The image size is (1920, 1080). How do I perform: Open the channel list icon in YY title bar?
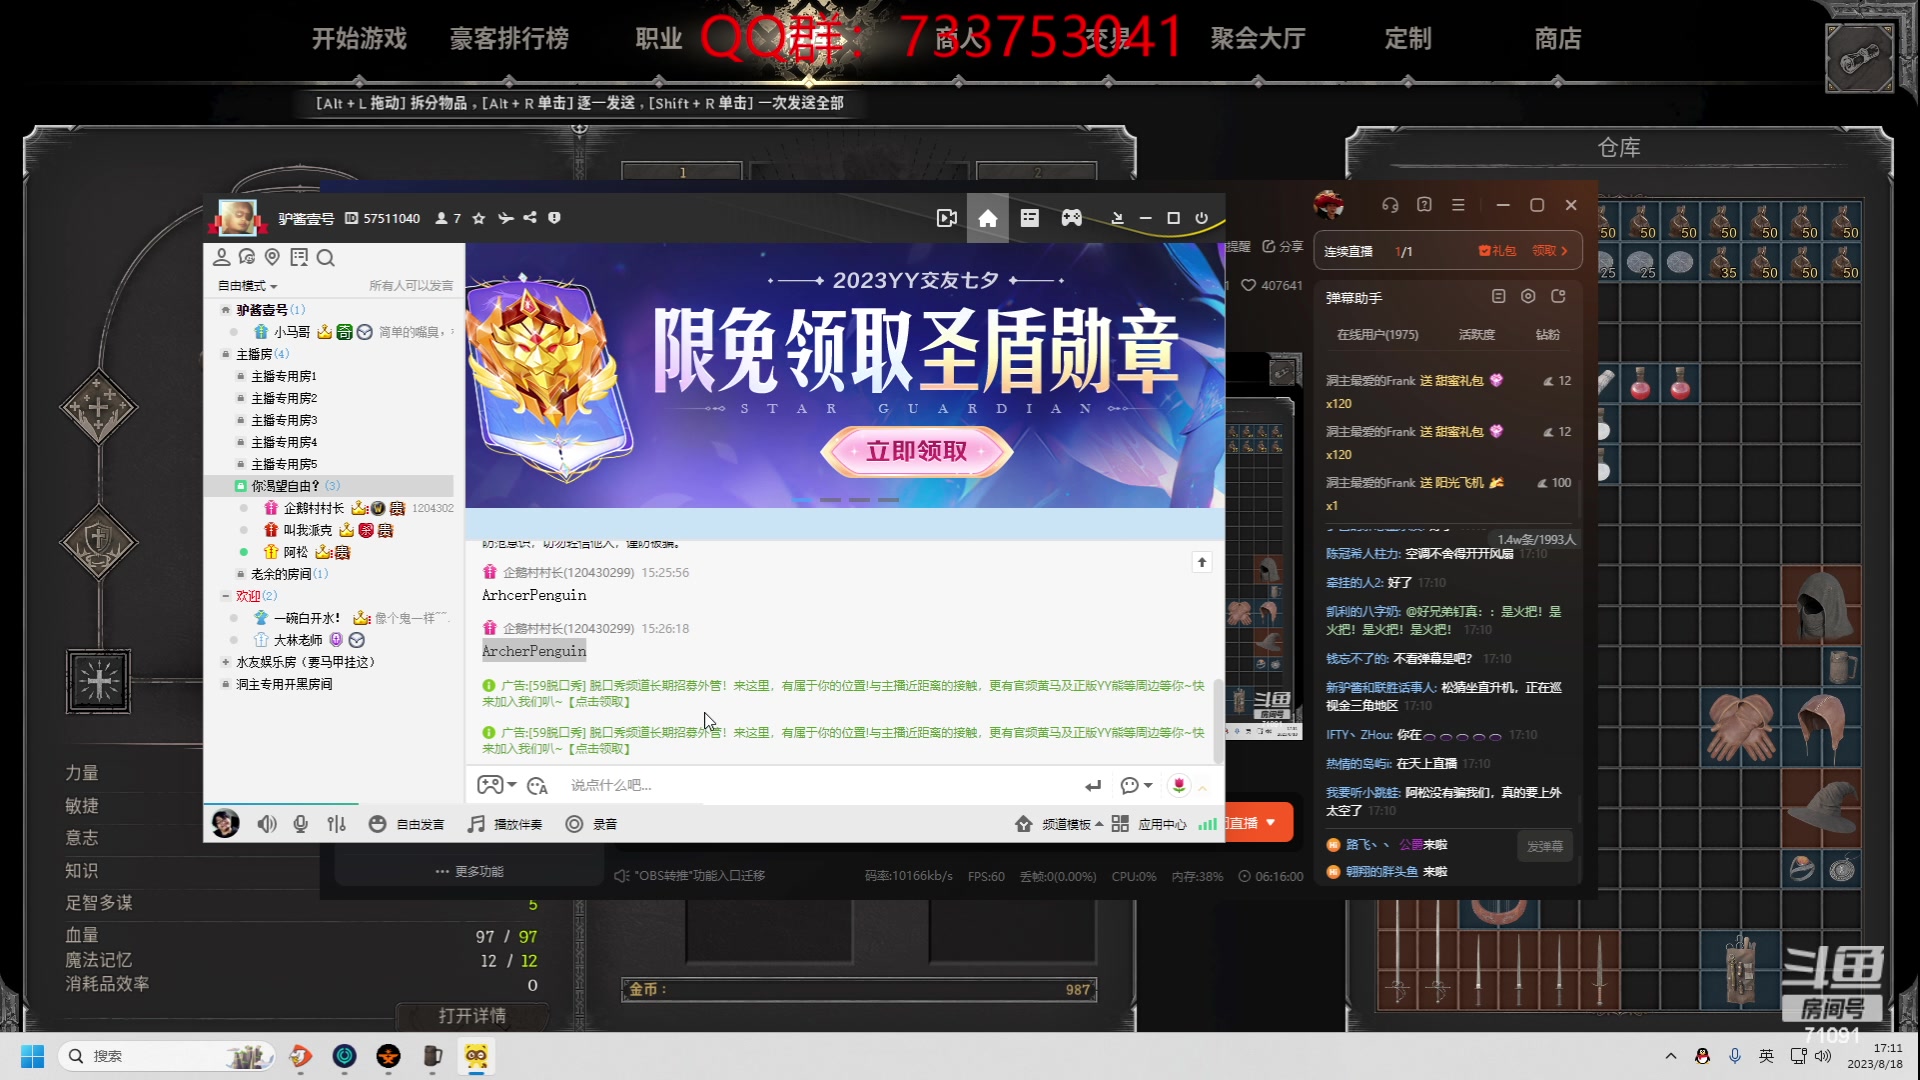tap(1029, 218)
